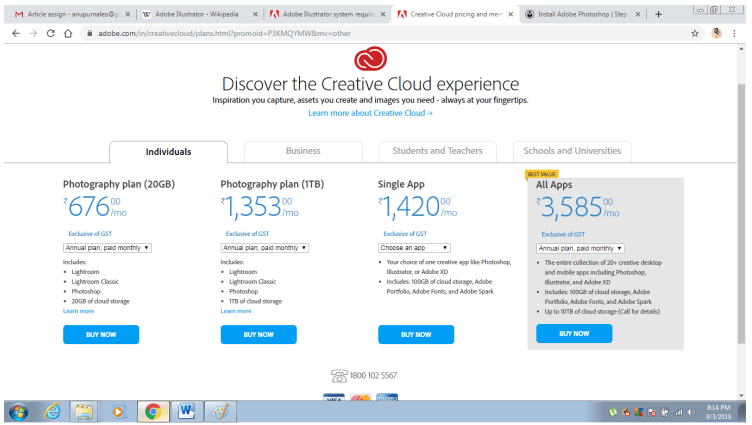Click the Single App plan heading
752x425 pixels.
coord(401,185)
